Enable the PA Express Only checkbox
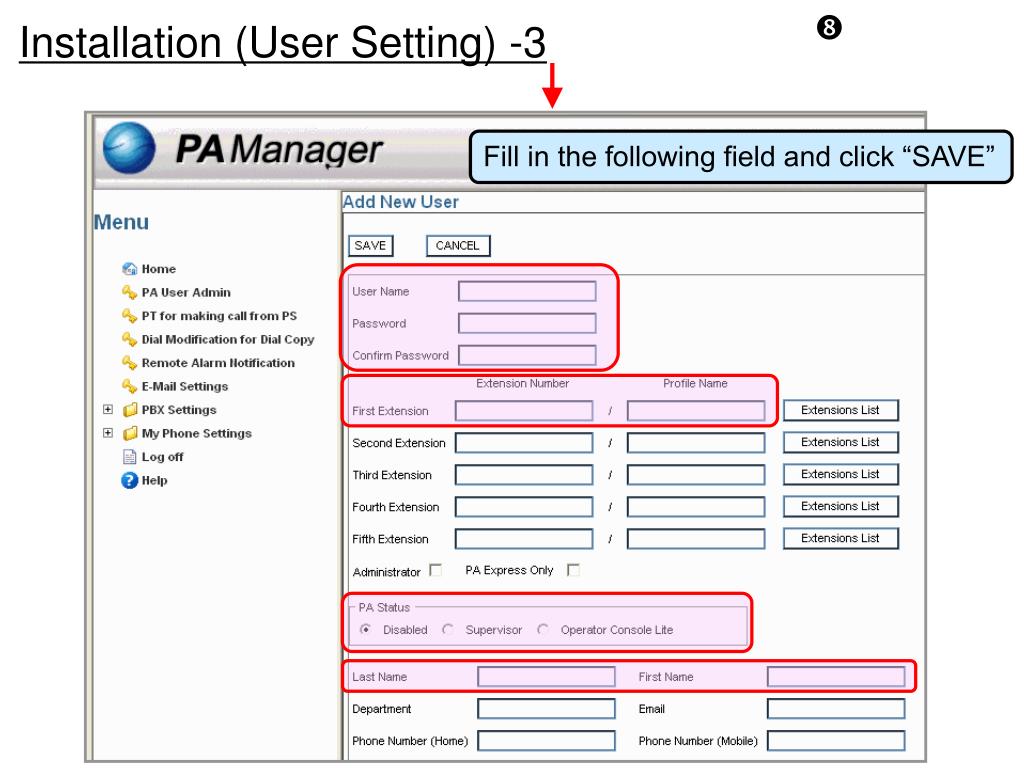The width and height of the screenshot is (1024, 768). 573,570
